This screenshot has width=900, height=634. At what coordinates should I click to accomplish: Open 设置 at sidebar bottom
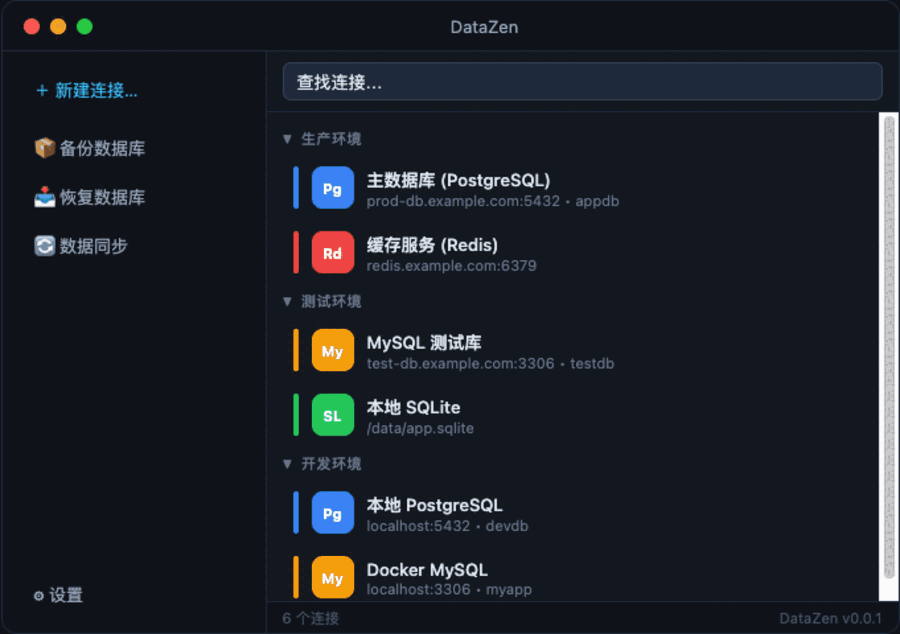[x=58, y=596]
